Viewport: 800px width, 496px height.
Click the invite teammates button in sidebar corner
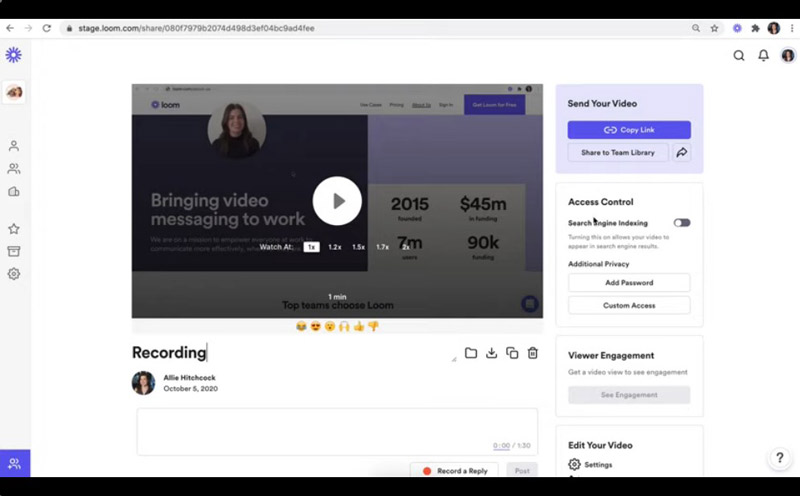[15, 463]
